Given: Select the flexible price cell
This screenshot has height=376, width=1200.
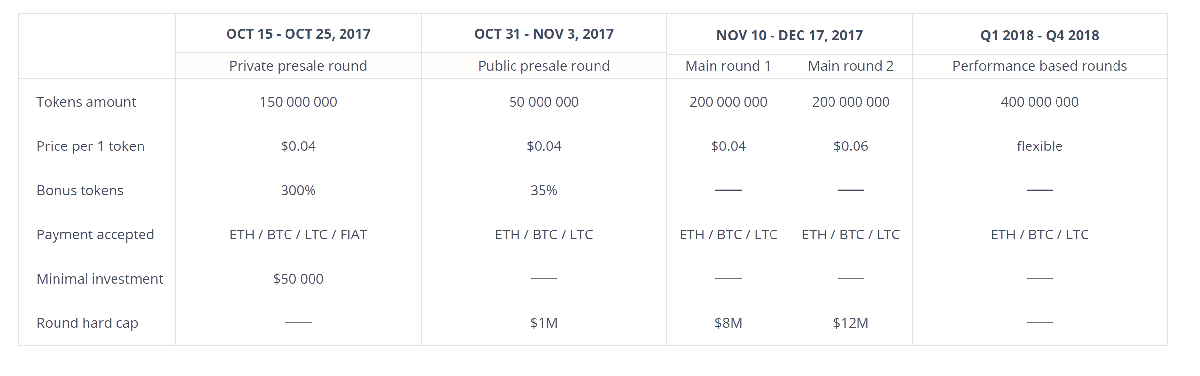Looking at the screenshot, I should tap(1040, 146).
